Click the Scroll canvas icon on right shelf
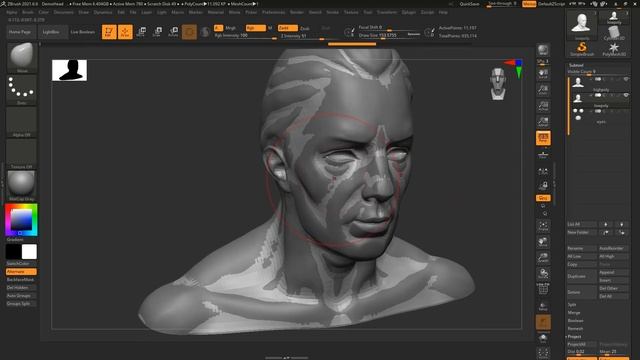The image size is (640, 360). click(543, 74)
